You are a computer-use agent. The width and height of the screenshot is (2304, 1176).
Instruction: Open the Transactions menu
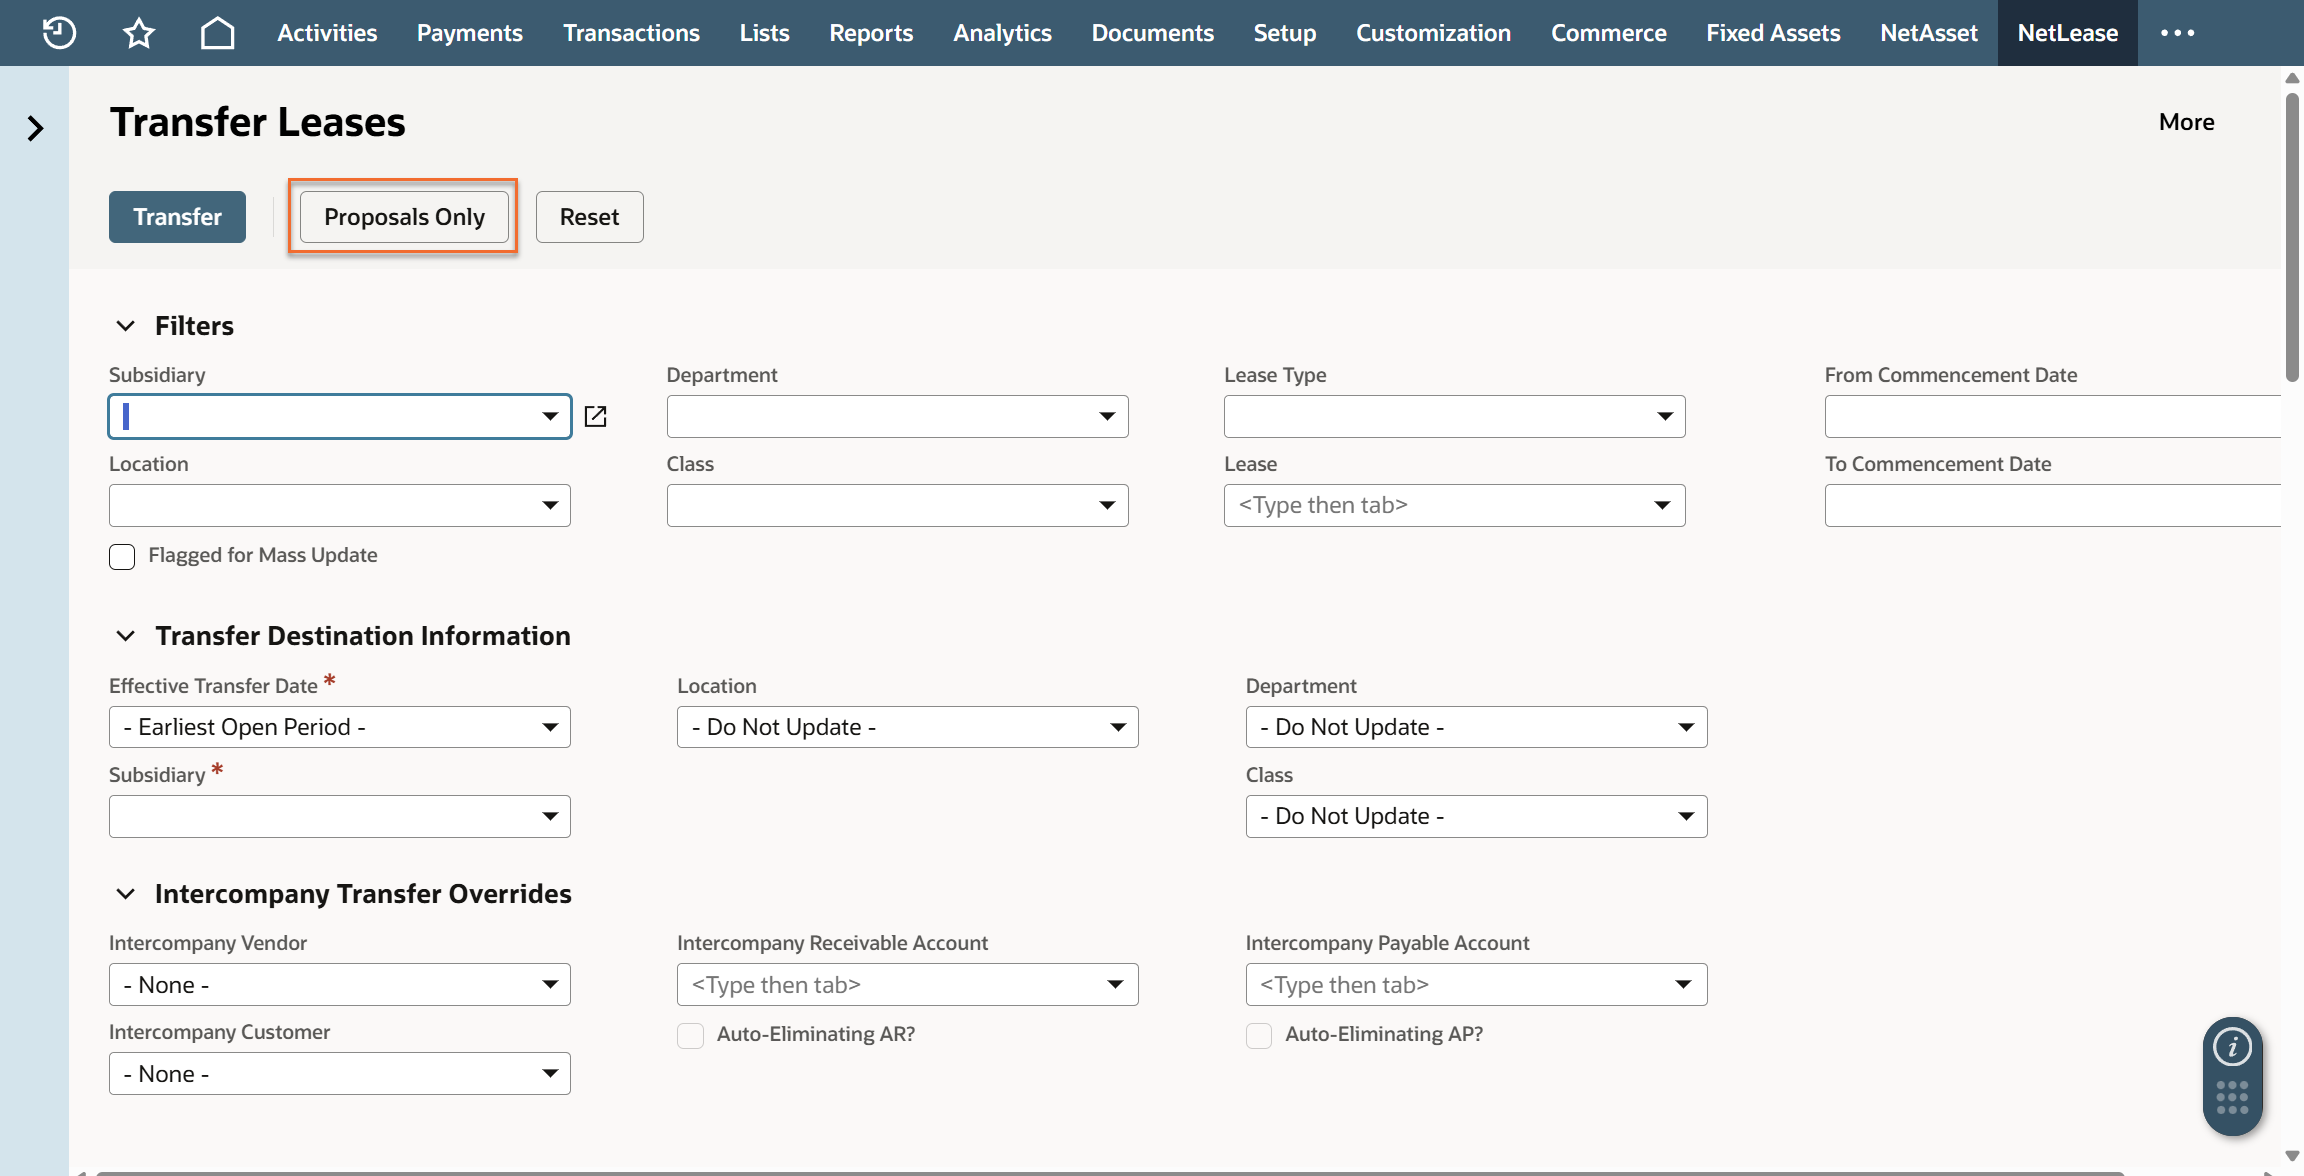pos(631,33)
